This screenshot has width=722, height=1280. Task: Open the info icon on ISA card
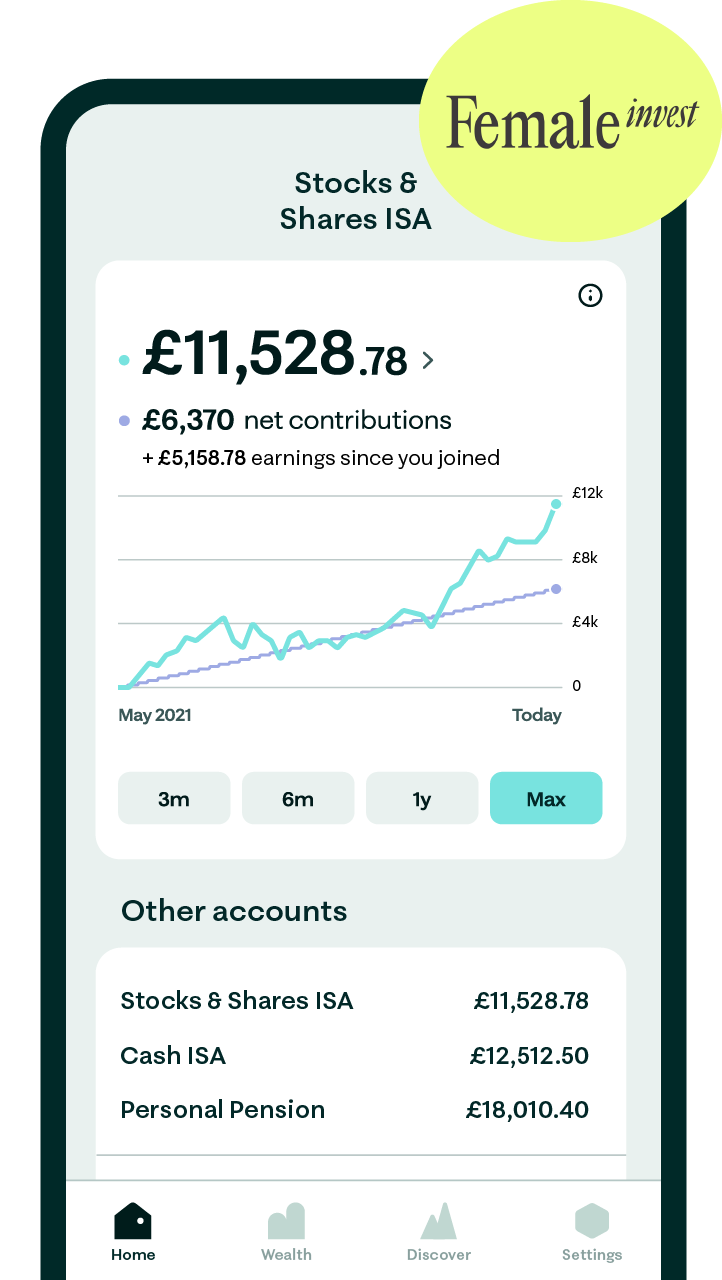click(591, 295)
